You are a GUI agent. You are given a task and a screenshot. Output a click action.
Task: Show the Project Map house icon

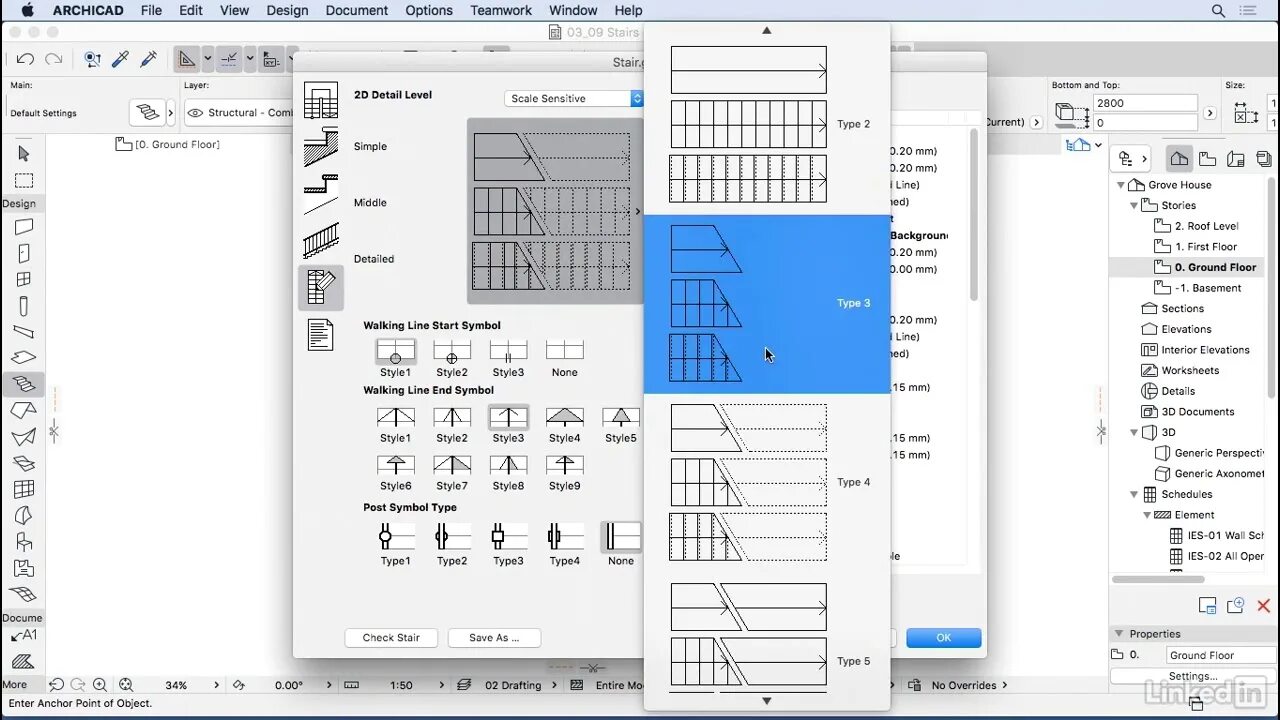coord(1180,158)
